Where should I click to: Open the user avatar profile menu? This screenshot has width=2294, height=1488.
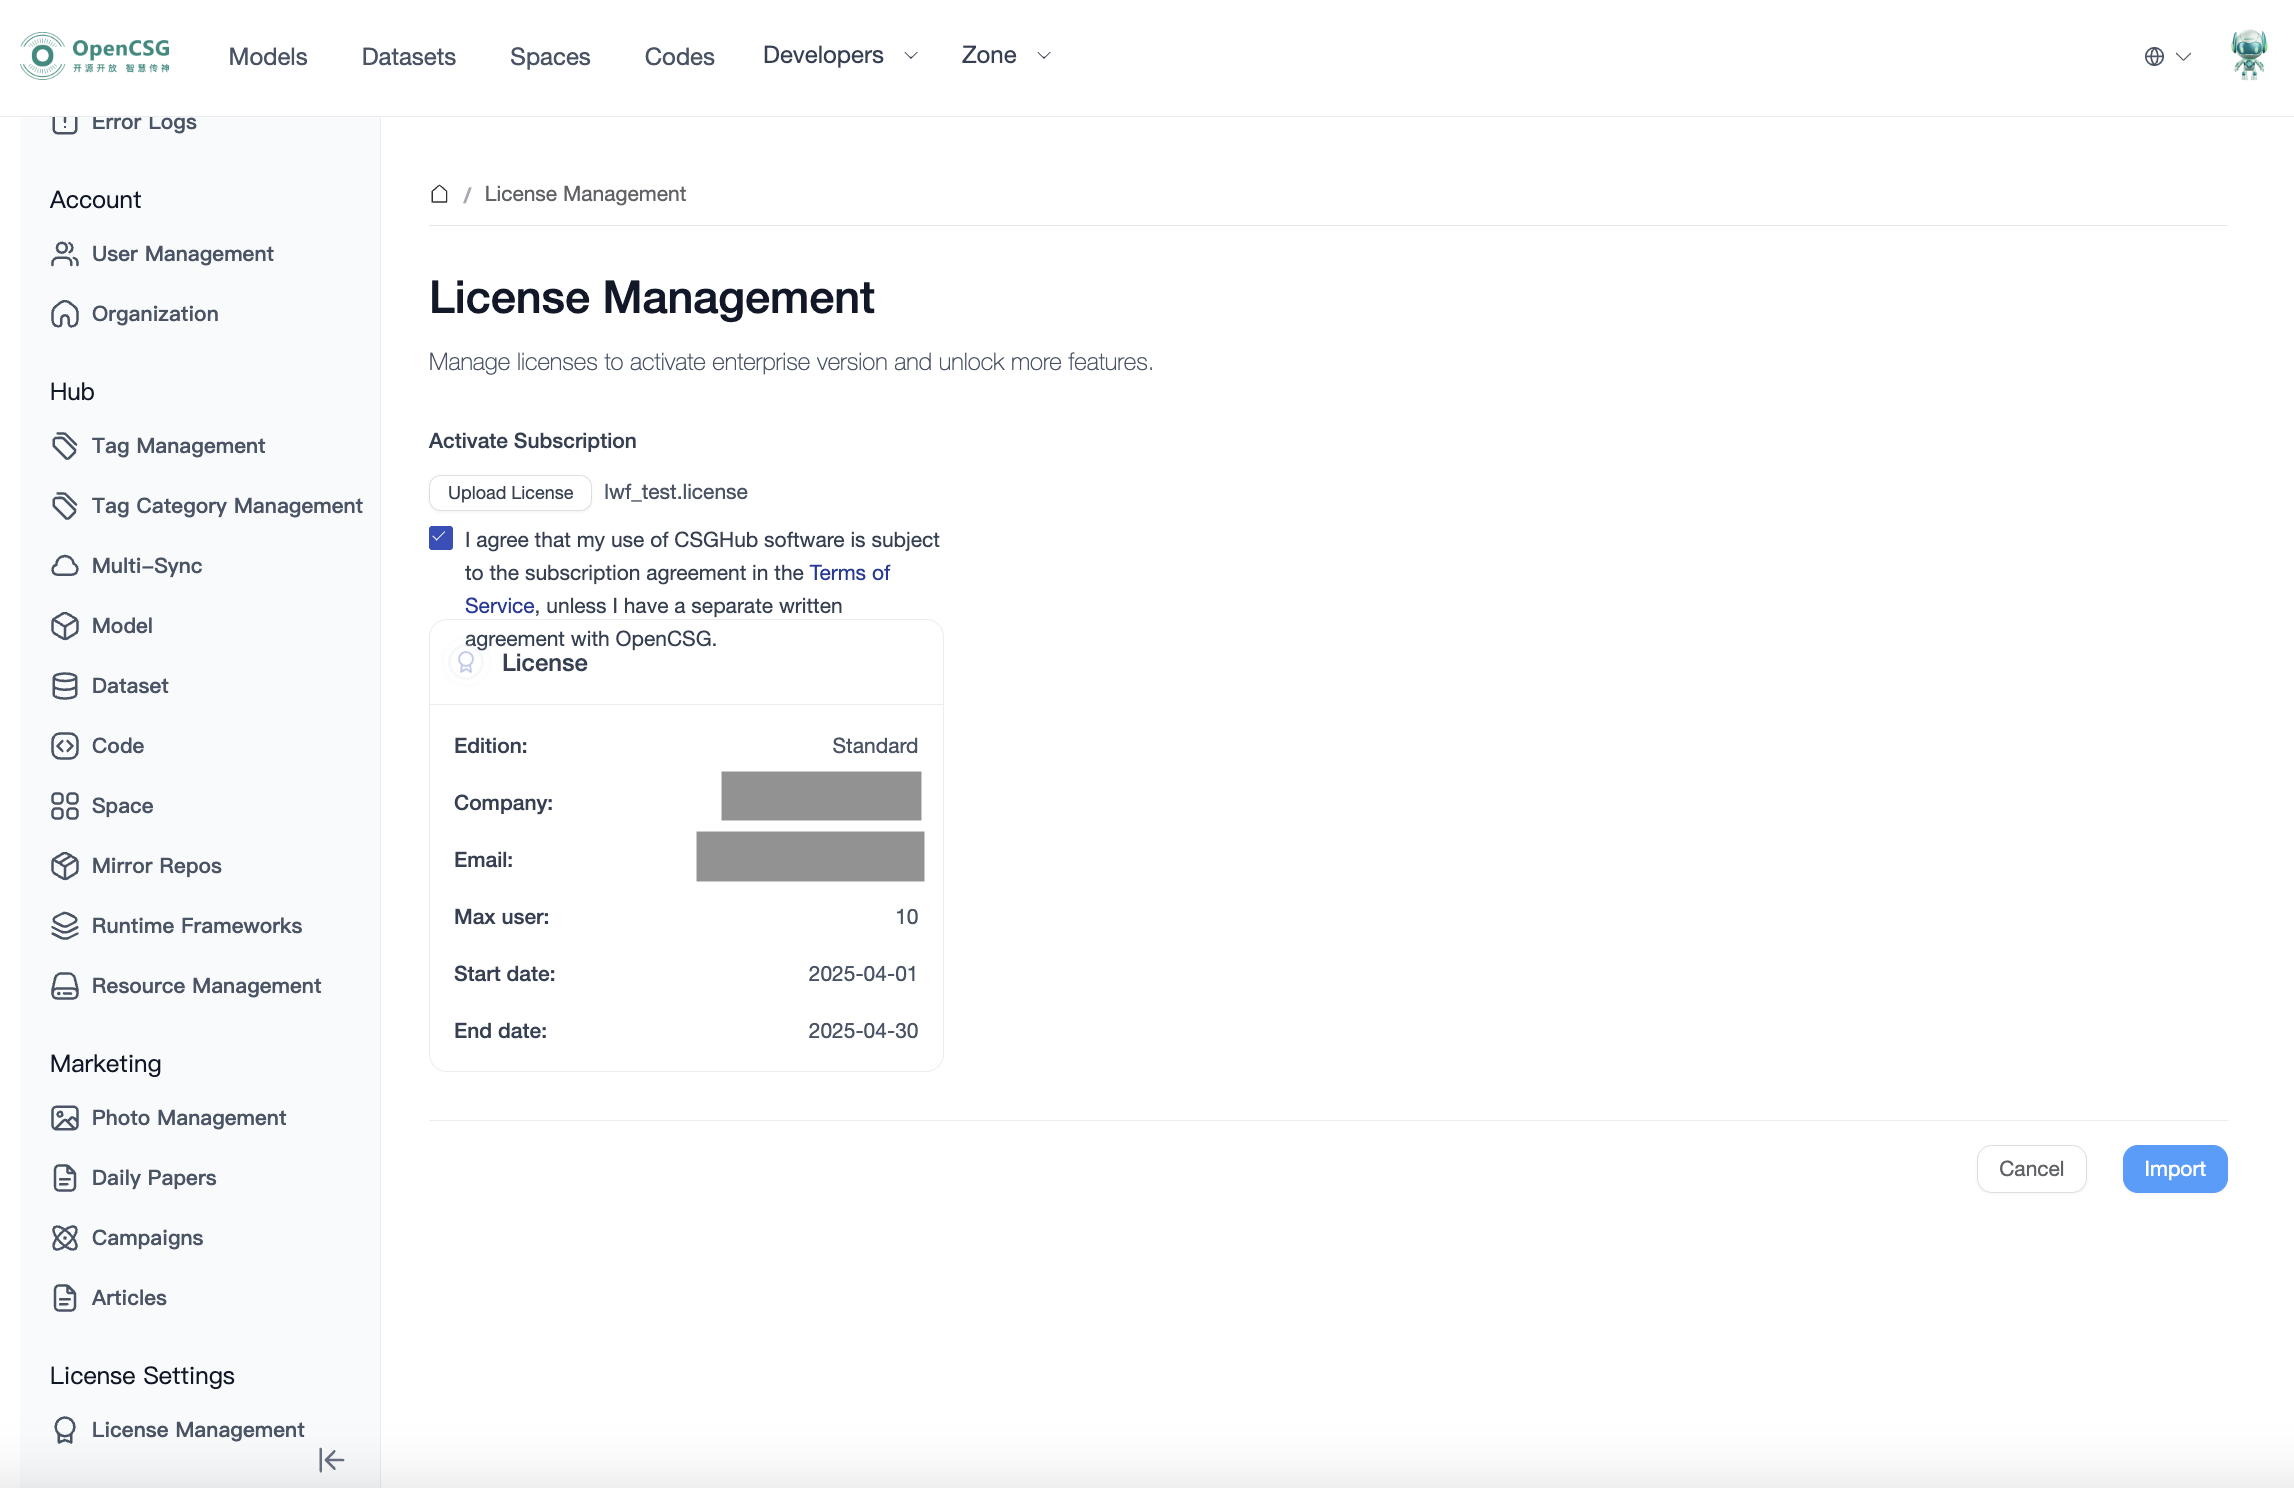click(x=2248, y=56)
